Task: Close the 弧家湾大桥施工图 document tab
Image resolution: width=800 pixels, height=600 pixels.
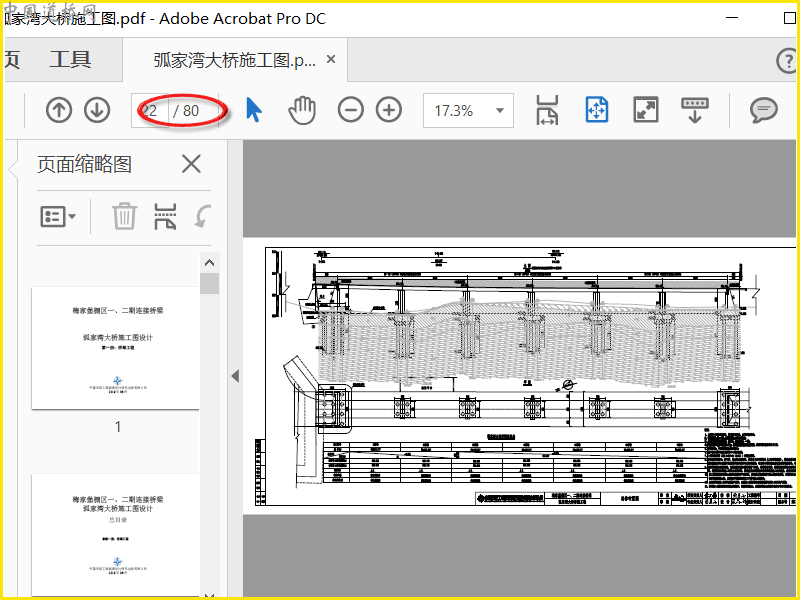Action: tap(331, 60)
